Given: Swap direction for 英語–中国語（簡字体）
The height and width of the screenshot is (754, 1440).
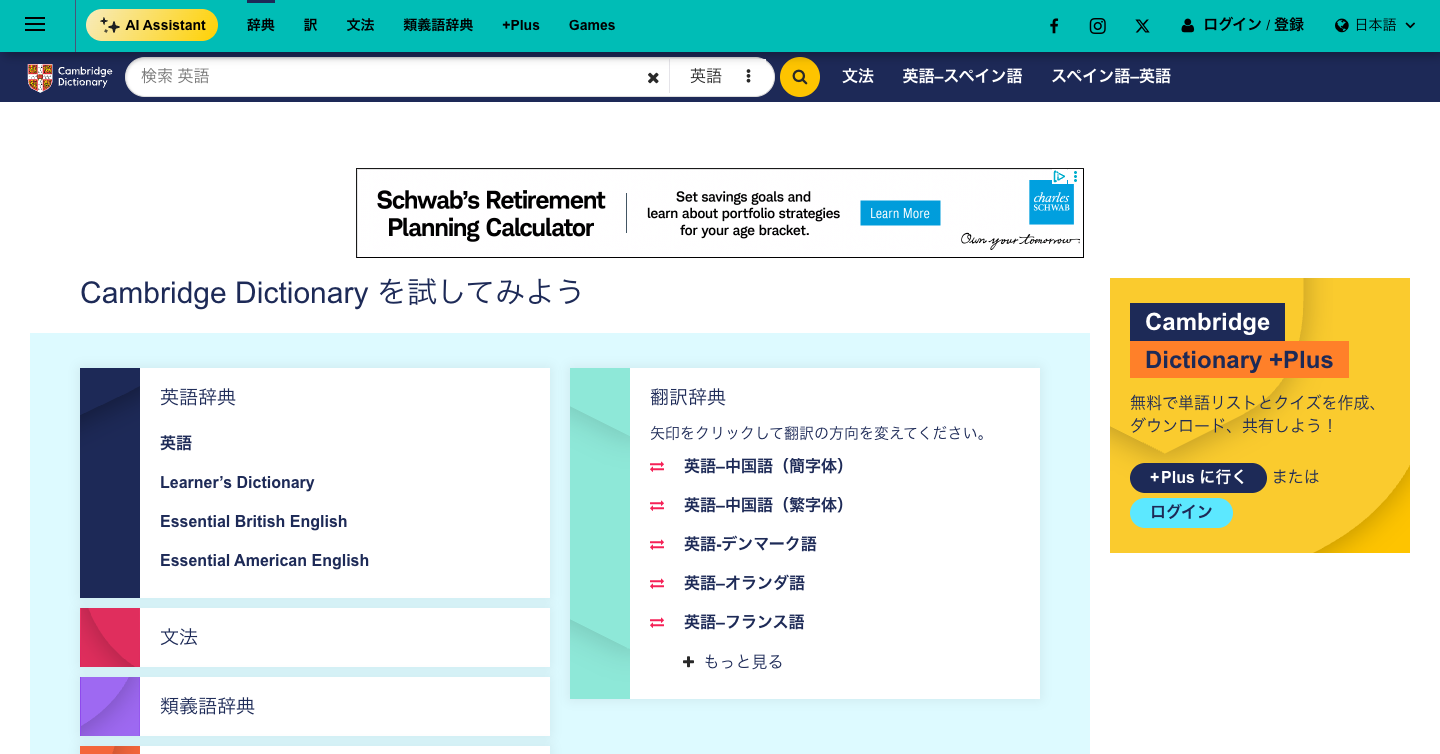Looking at the screenshot, I should click(x=657, y=466).
